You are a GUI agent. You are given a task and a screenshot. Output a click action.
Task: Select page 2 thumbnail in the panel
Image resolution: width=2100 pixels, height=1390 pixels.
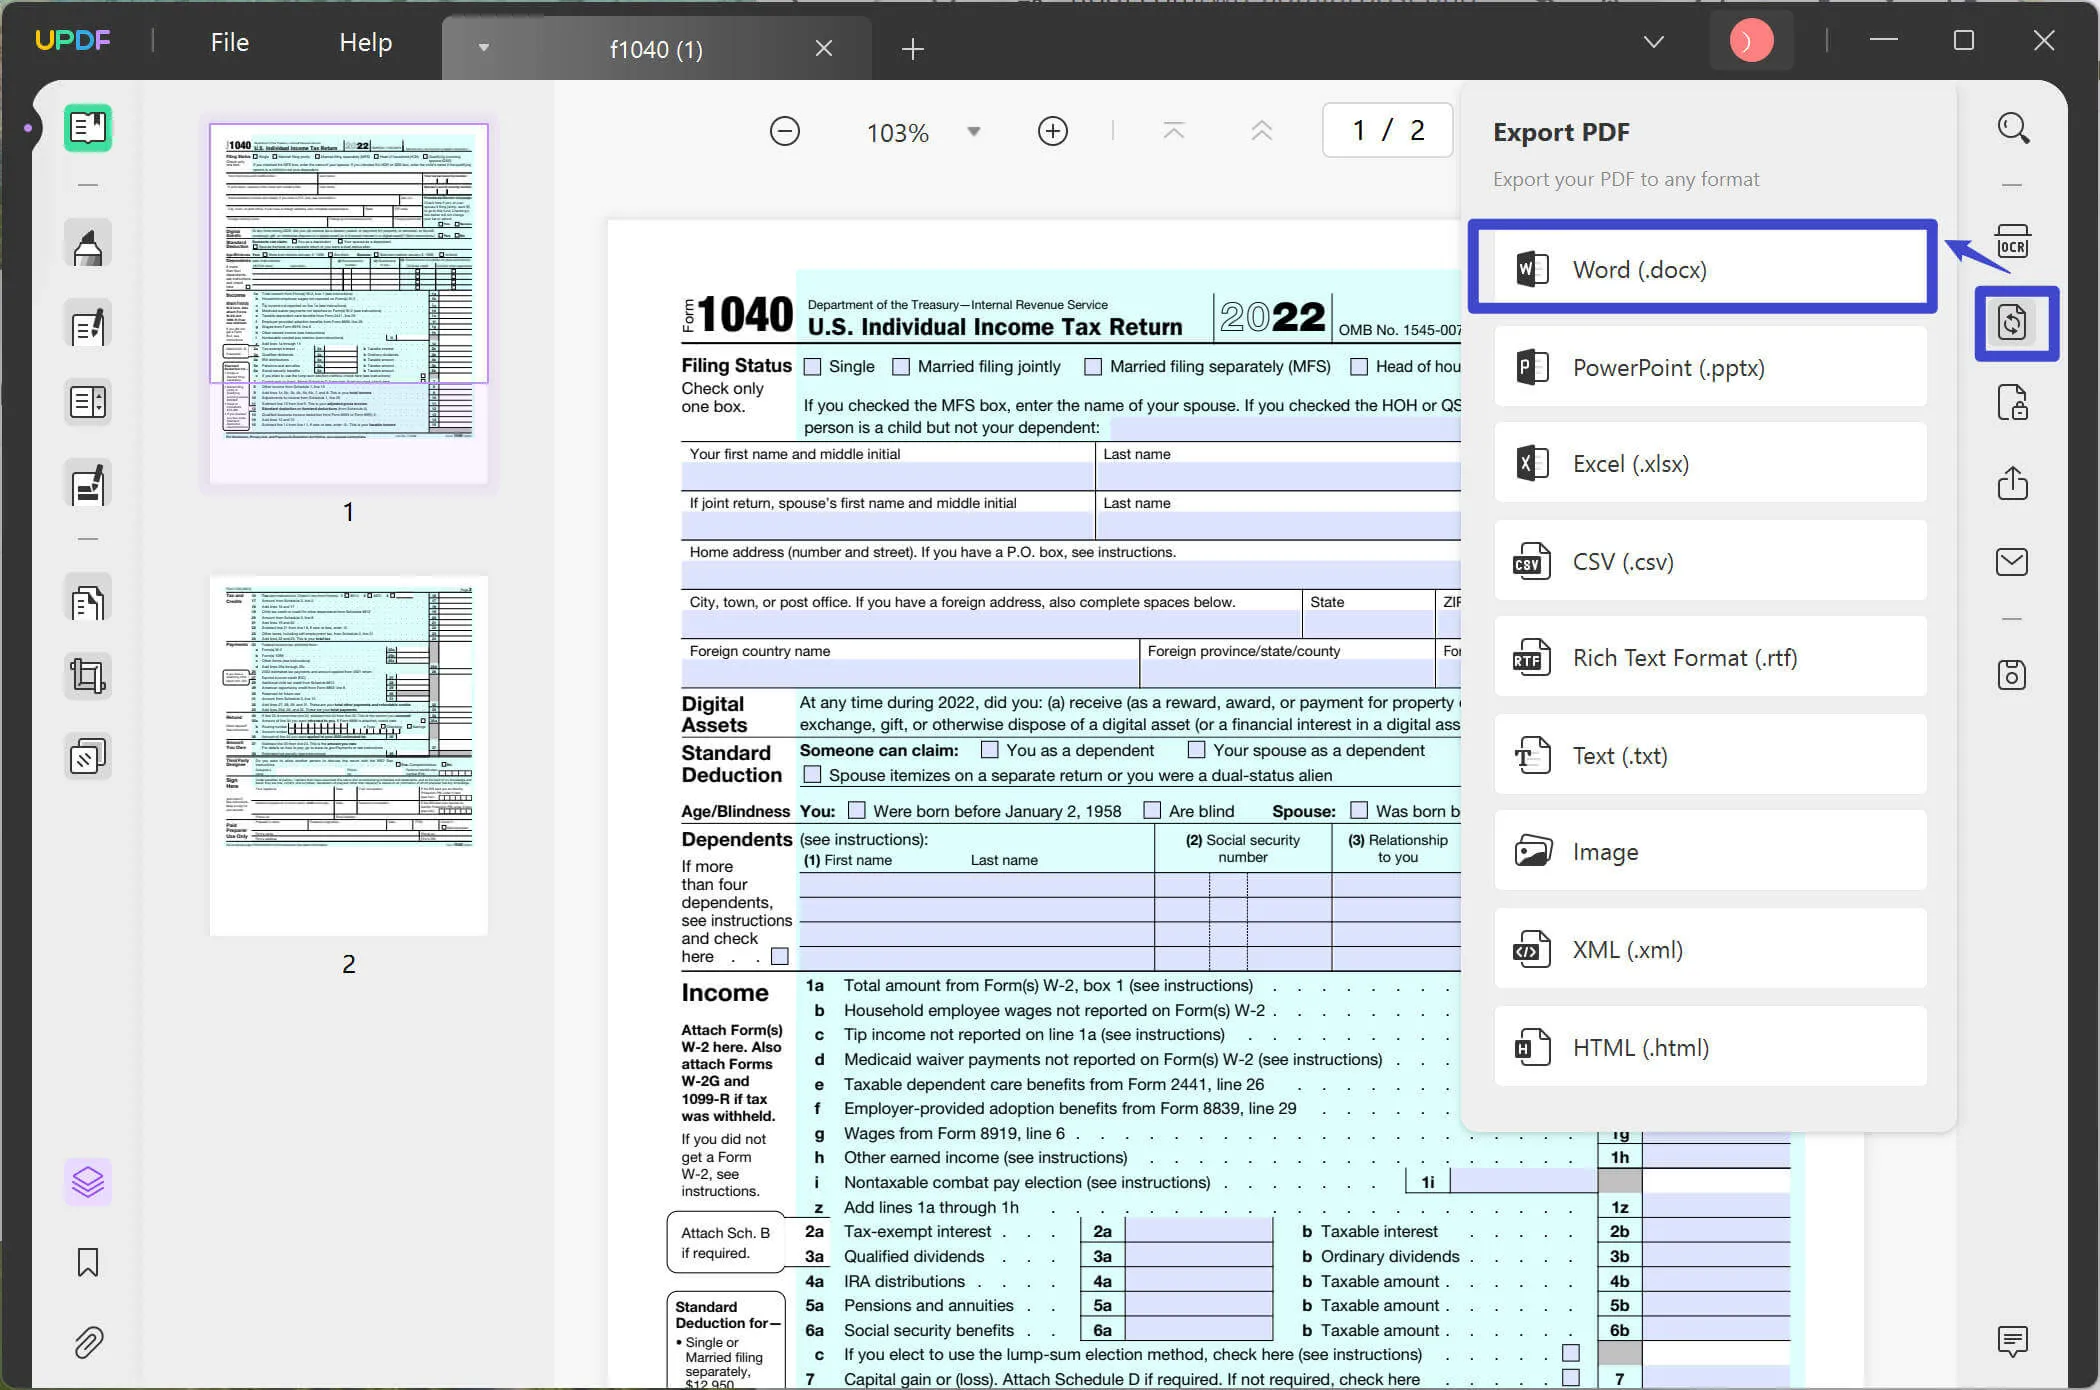tap(348, 755)
